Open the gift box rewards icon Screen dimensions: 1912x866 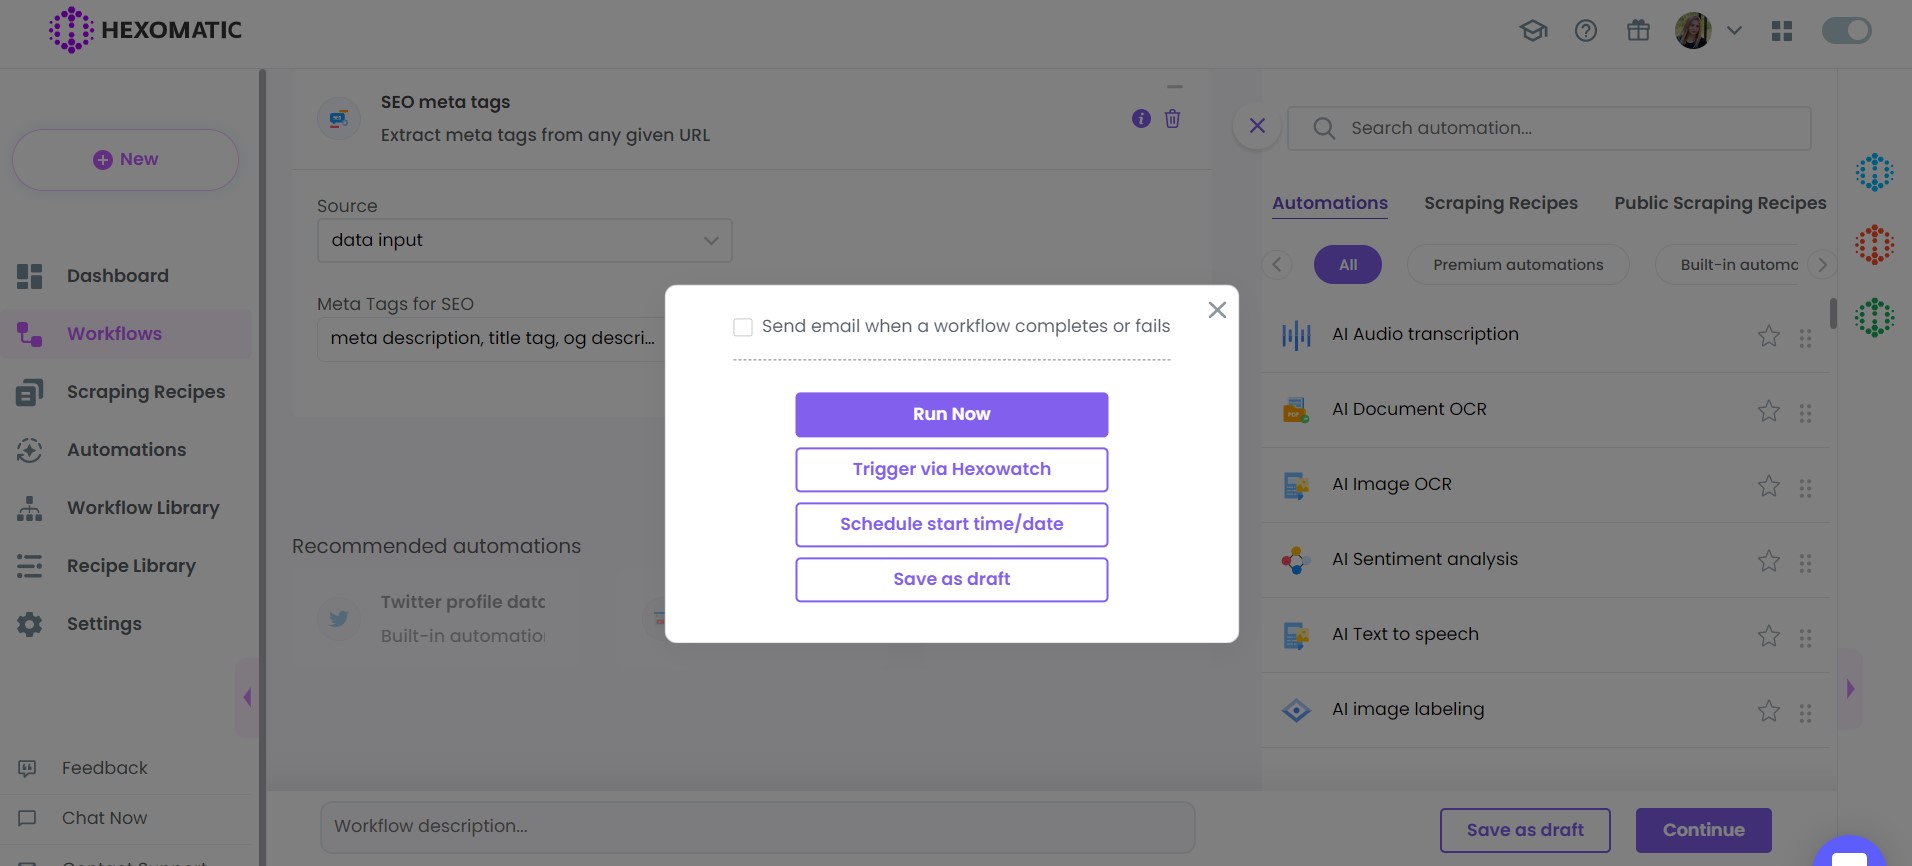tap(1638, 31)
